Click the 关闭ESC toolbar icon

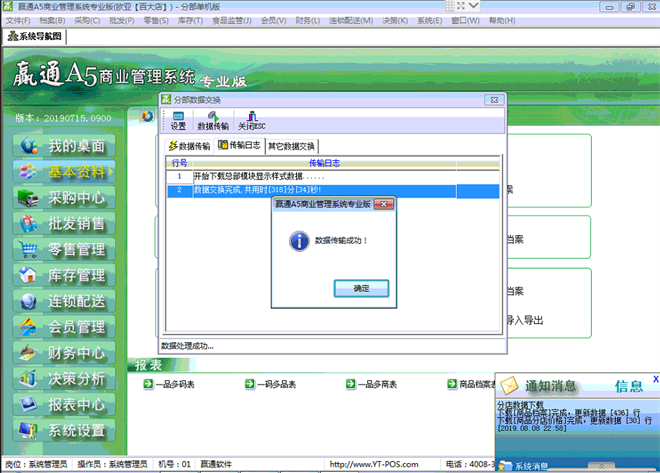[252, 121]
